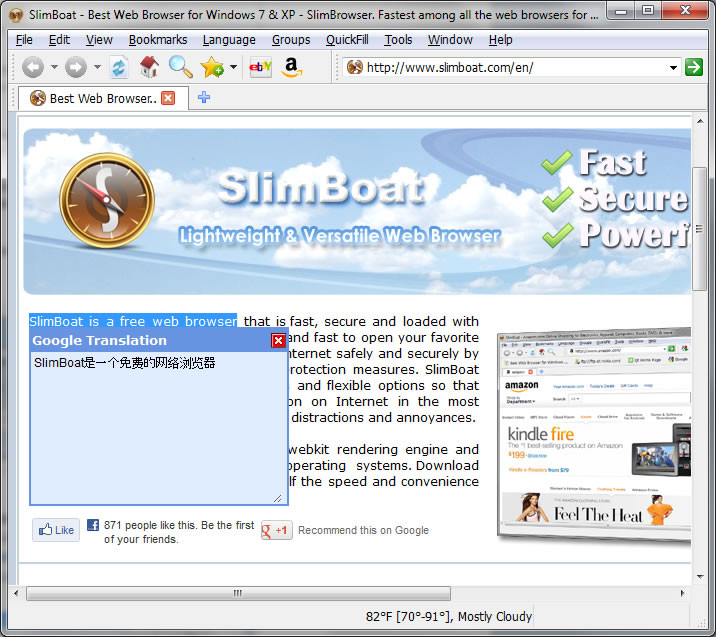Open the Window menu
Screen dimensions: 716x637
450,40
